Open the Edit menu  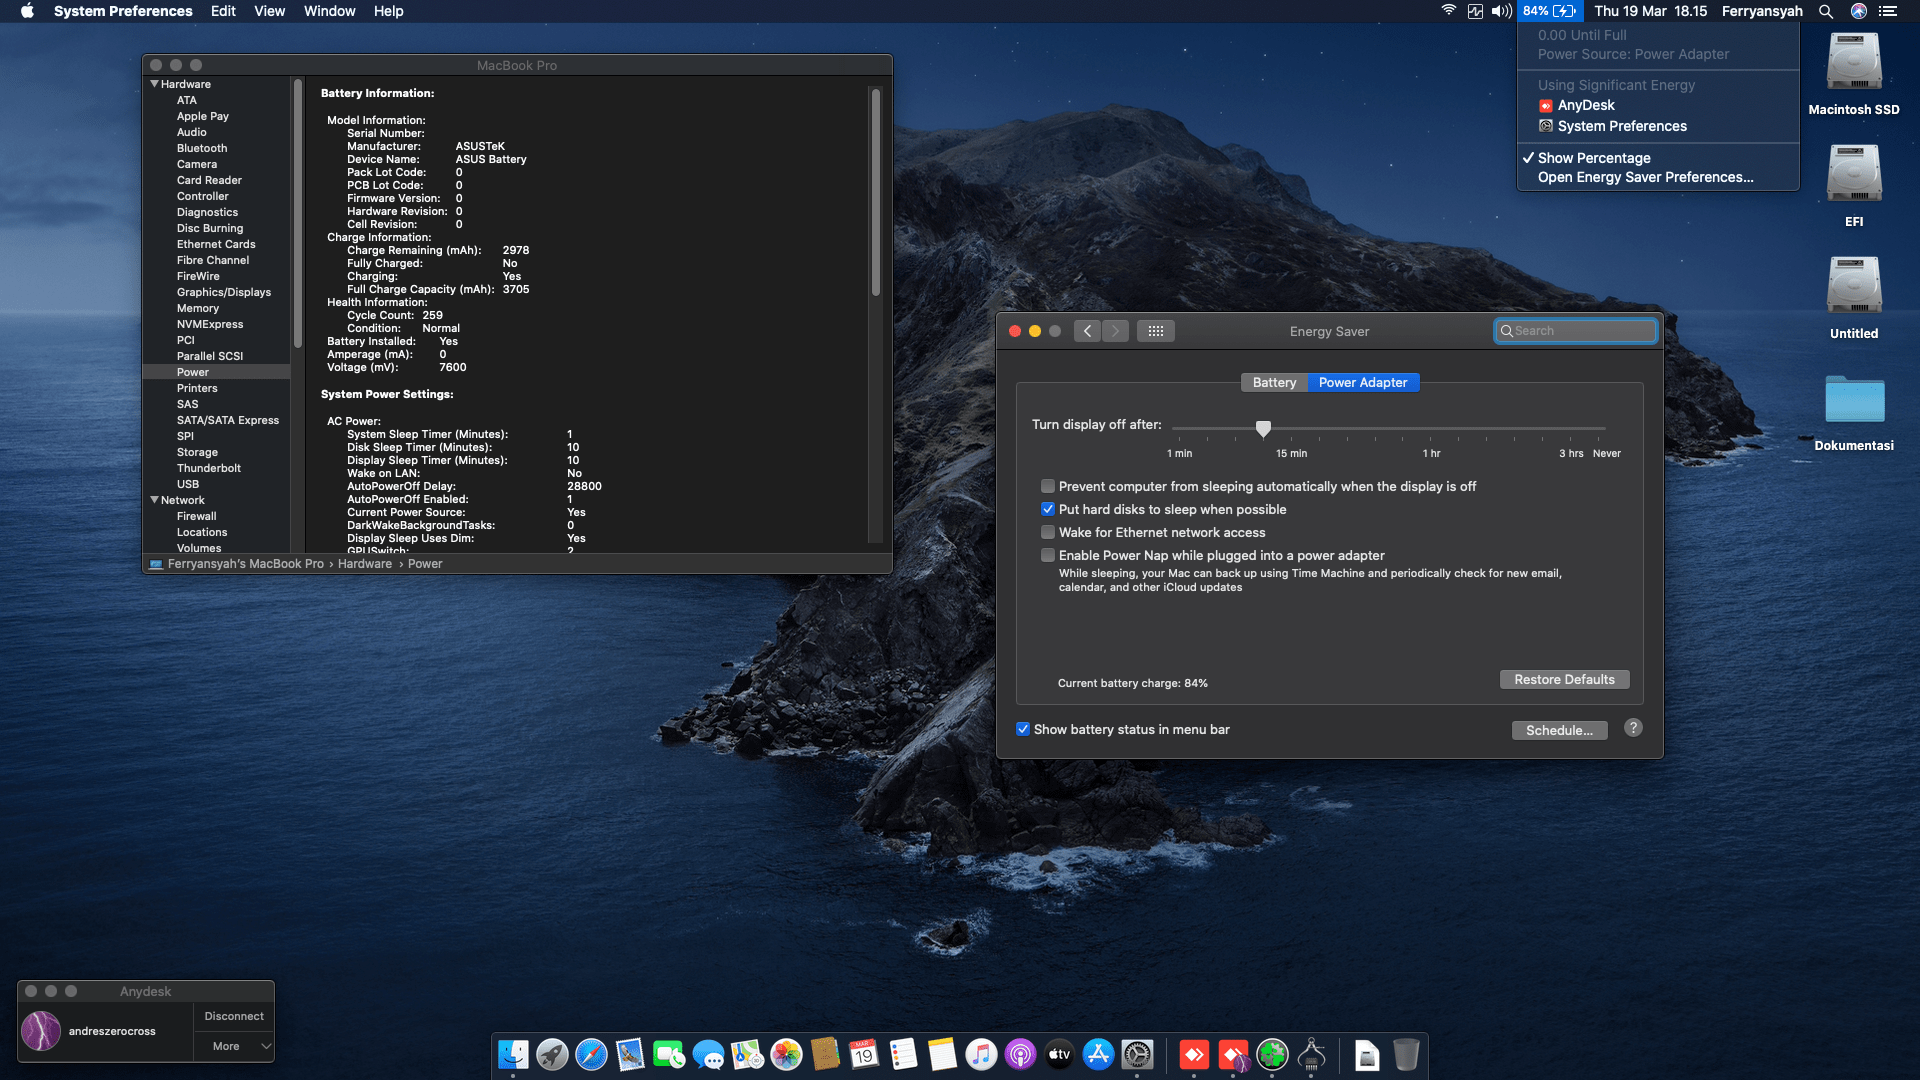223,11
